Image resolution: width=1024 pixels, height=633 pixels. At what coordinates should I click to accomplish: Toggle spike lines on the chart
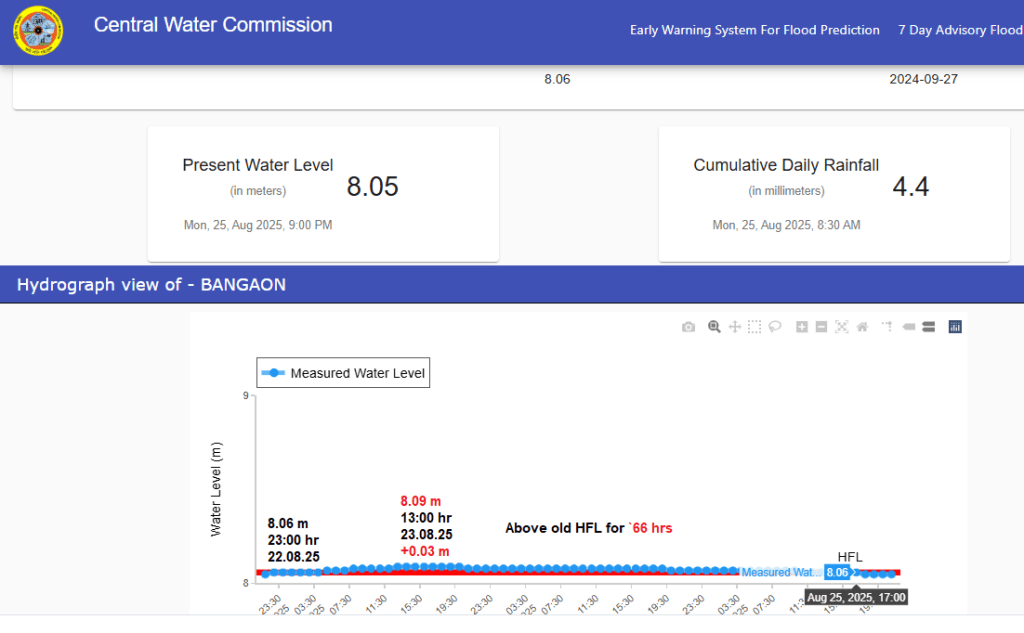tap(886, 327)
